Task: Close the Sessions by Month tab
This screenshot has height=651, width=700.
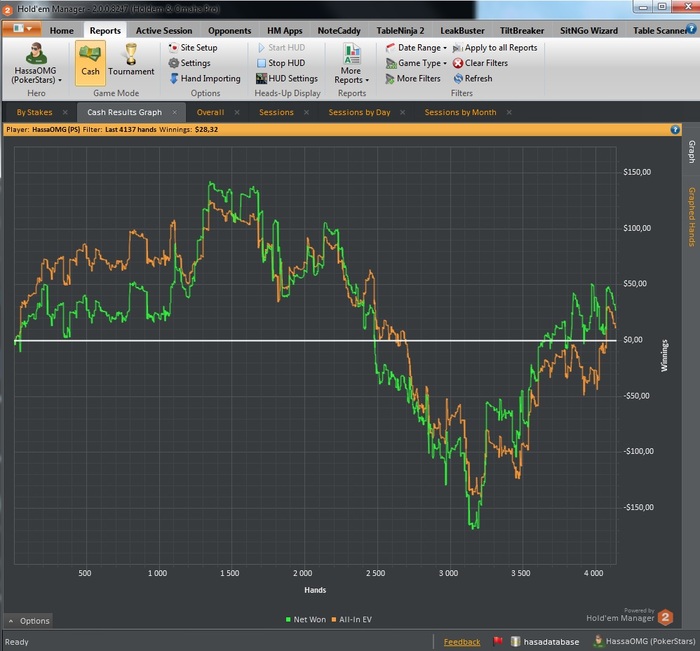Action: (509, 112)
